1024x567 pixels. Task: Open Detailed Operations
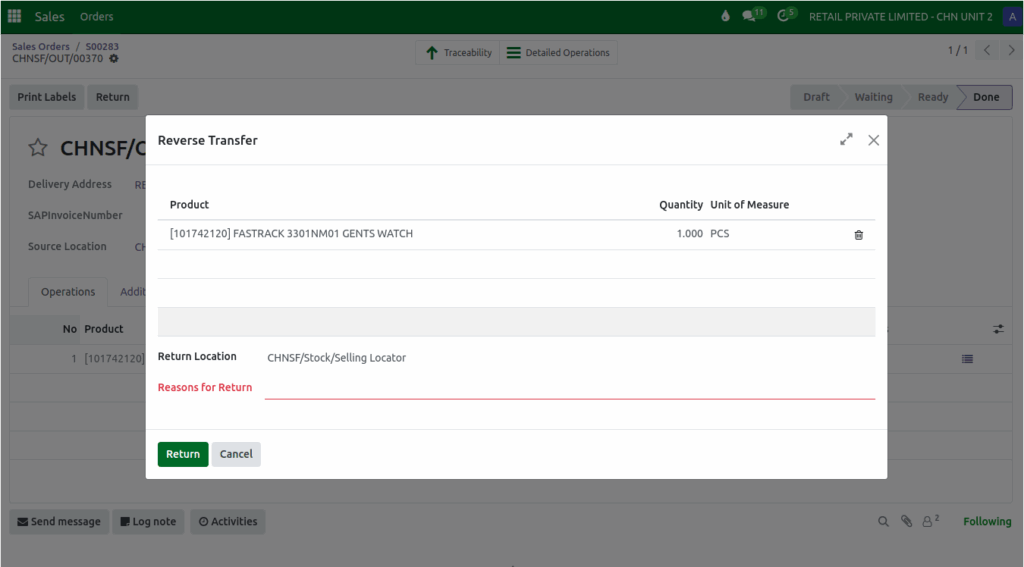click(558, 52)
